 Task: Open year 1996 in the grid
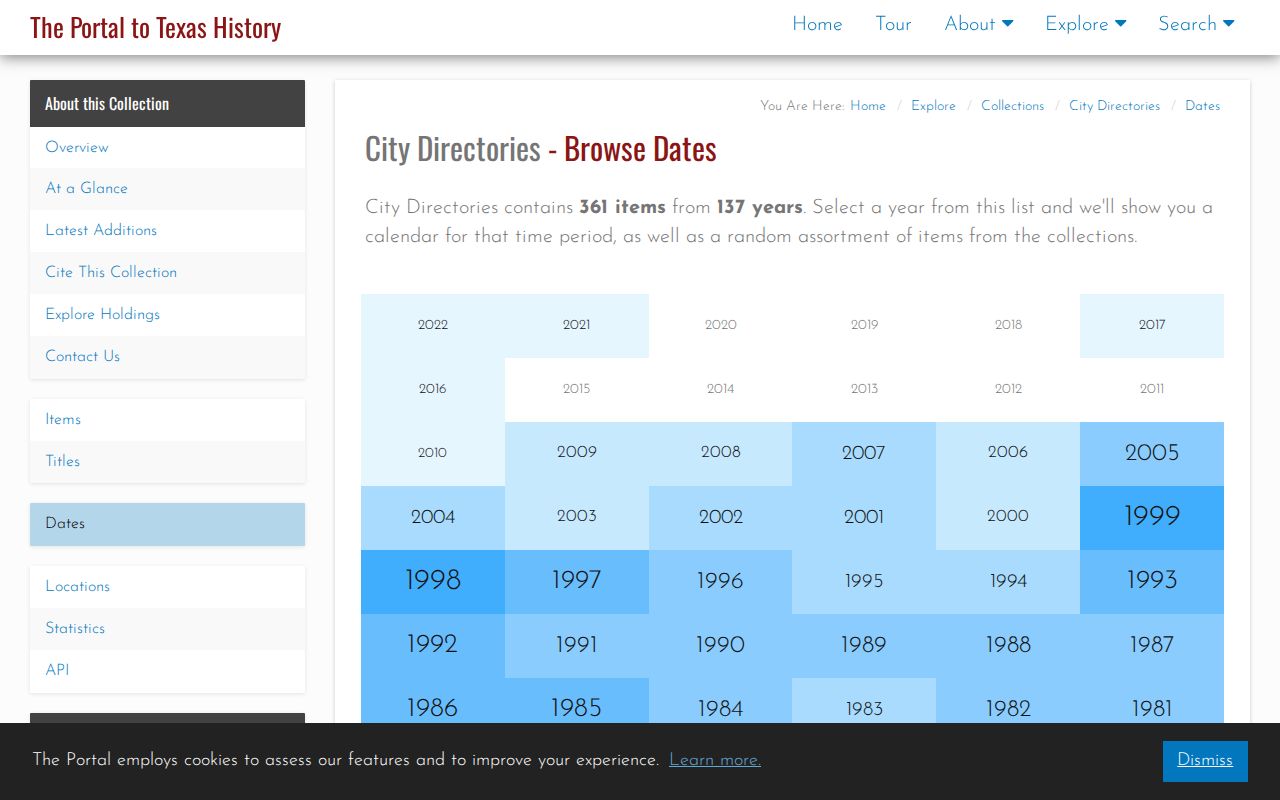pos(720,581)
